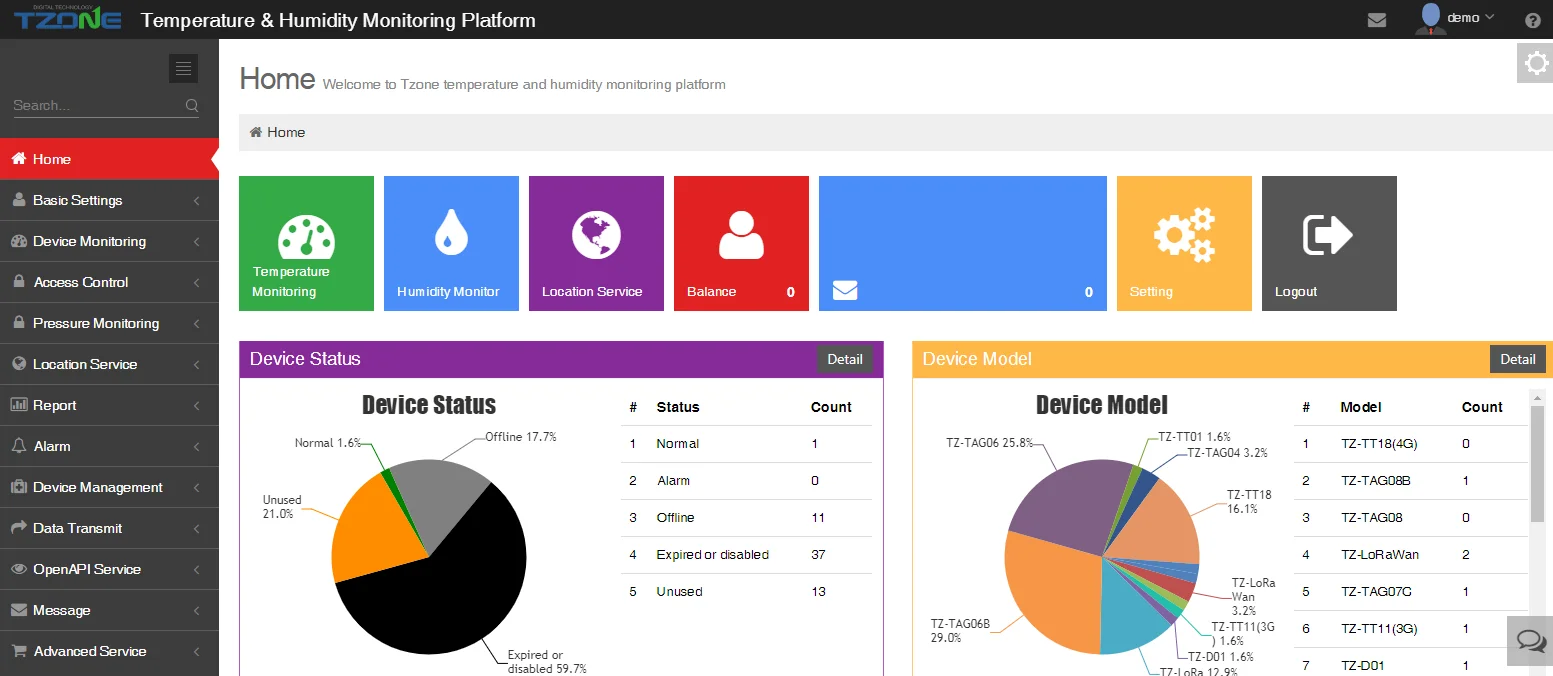Open Device Model Detail button

[1518, 359]
